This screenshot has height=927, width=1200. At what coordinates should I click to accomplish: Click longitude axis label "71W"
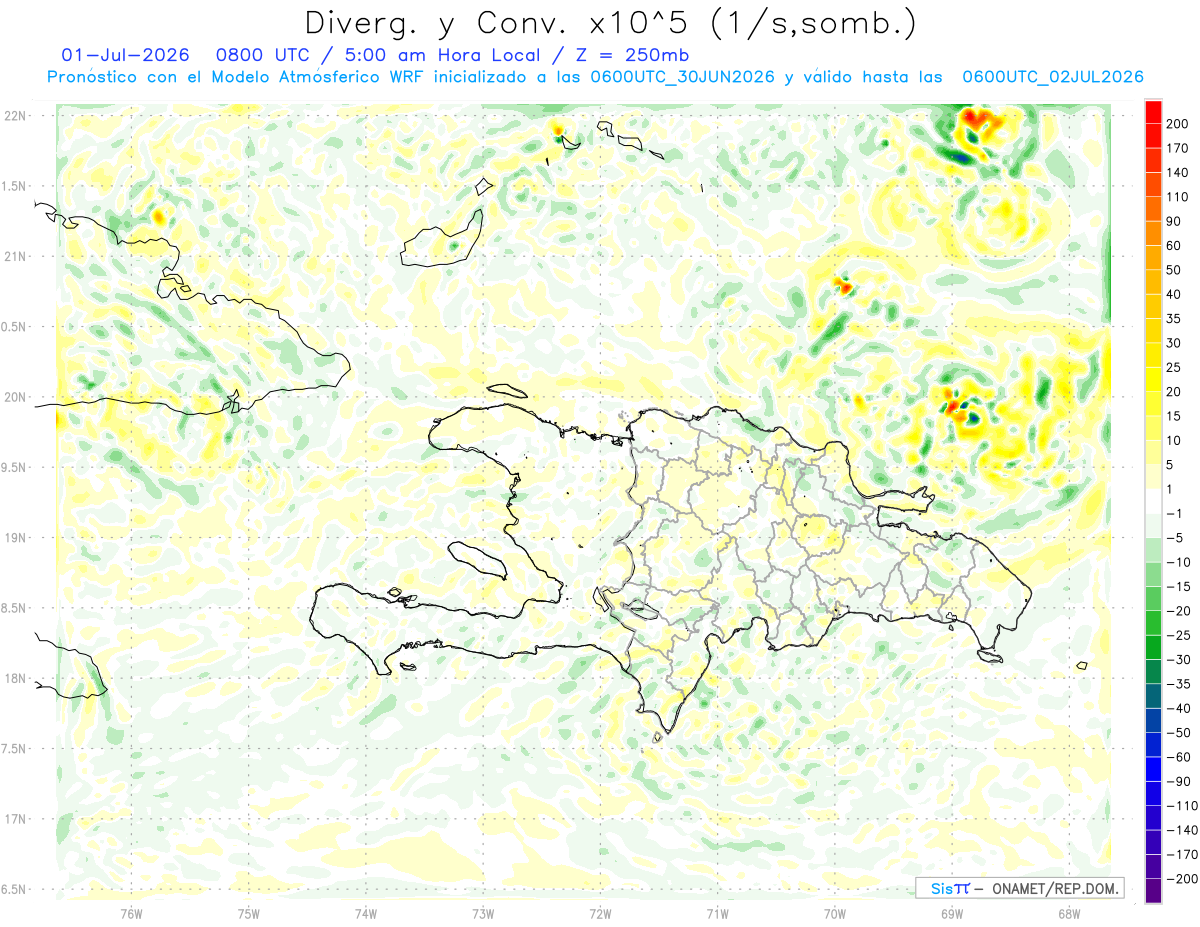click(717, 913)
